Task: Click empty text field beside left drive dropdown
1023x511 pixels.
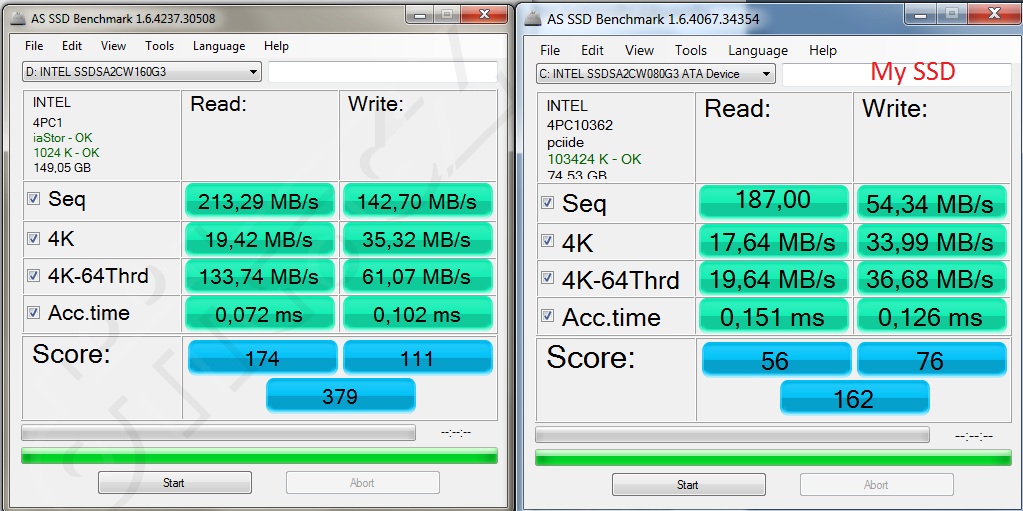Action: [382, 72]
